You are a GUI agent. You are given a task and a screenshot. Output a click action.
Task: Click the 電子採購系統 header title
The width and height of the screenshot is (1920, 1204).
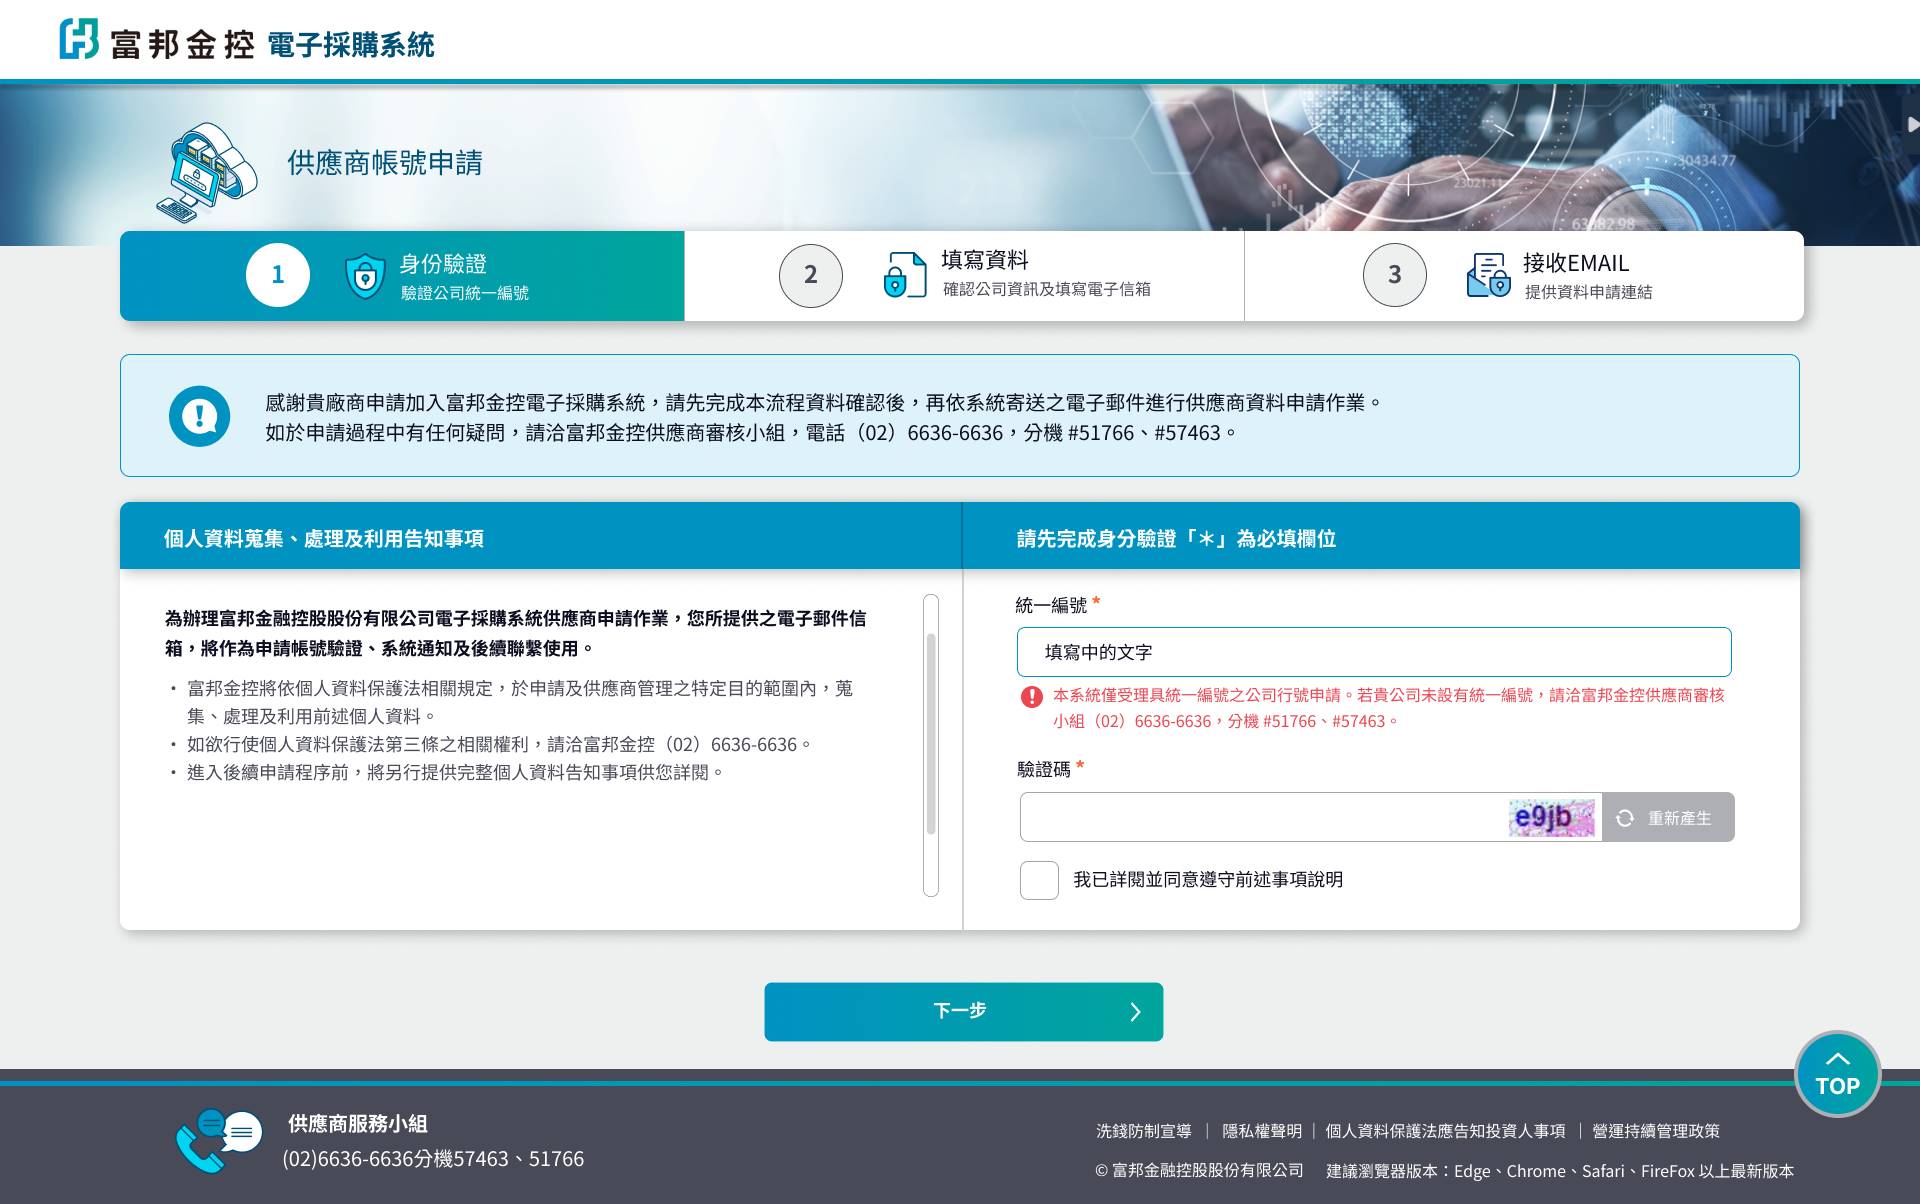tap(351, 45)
